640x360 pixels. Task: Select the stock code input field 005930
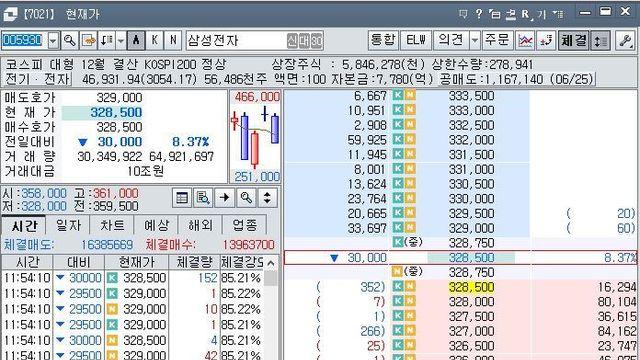pos(24,40)
